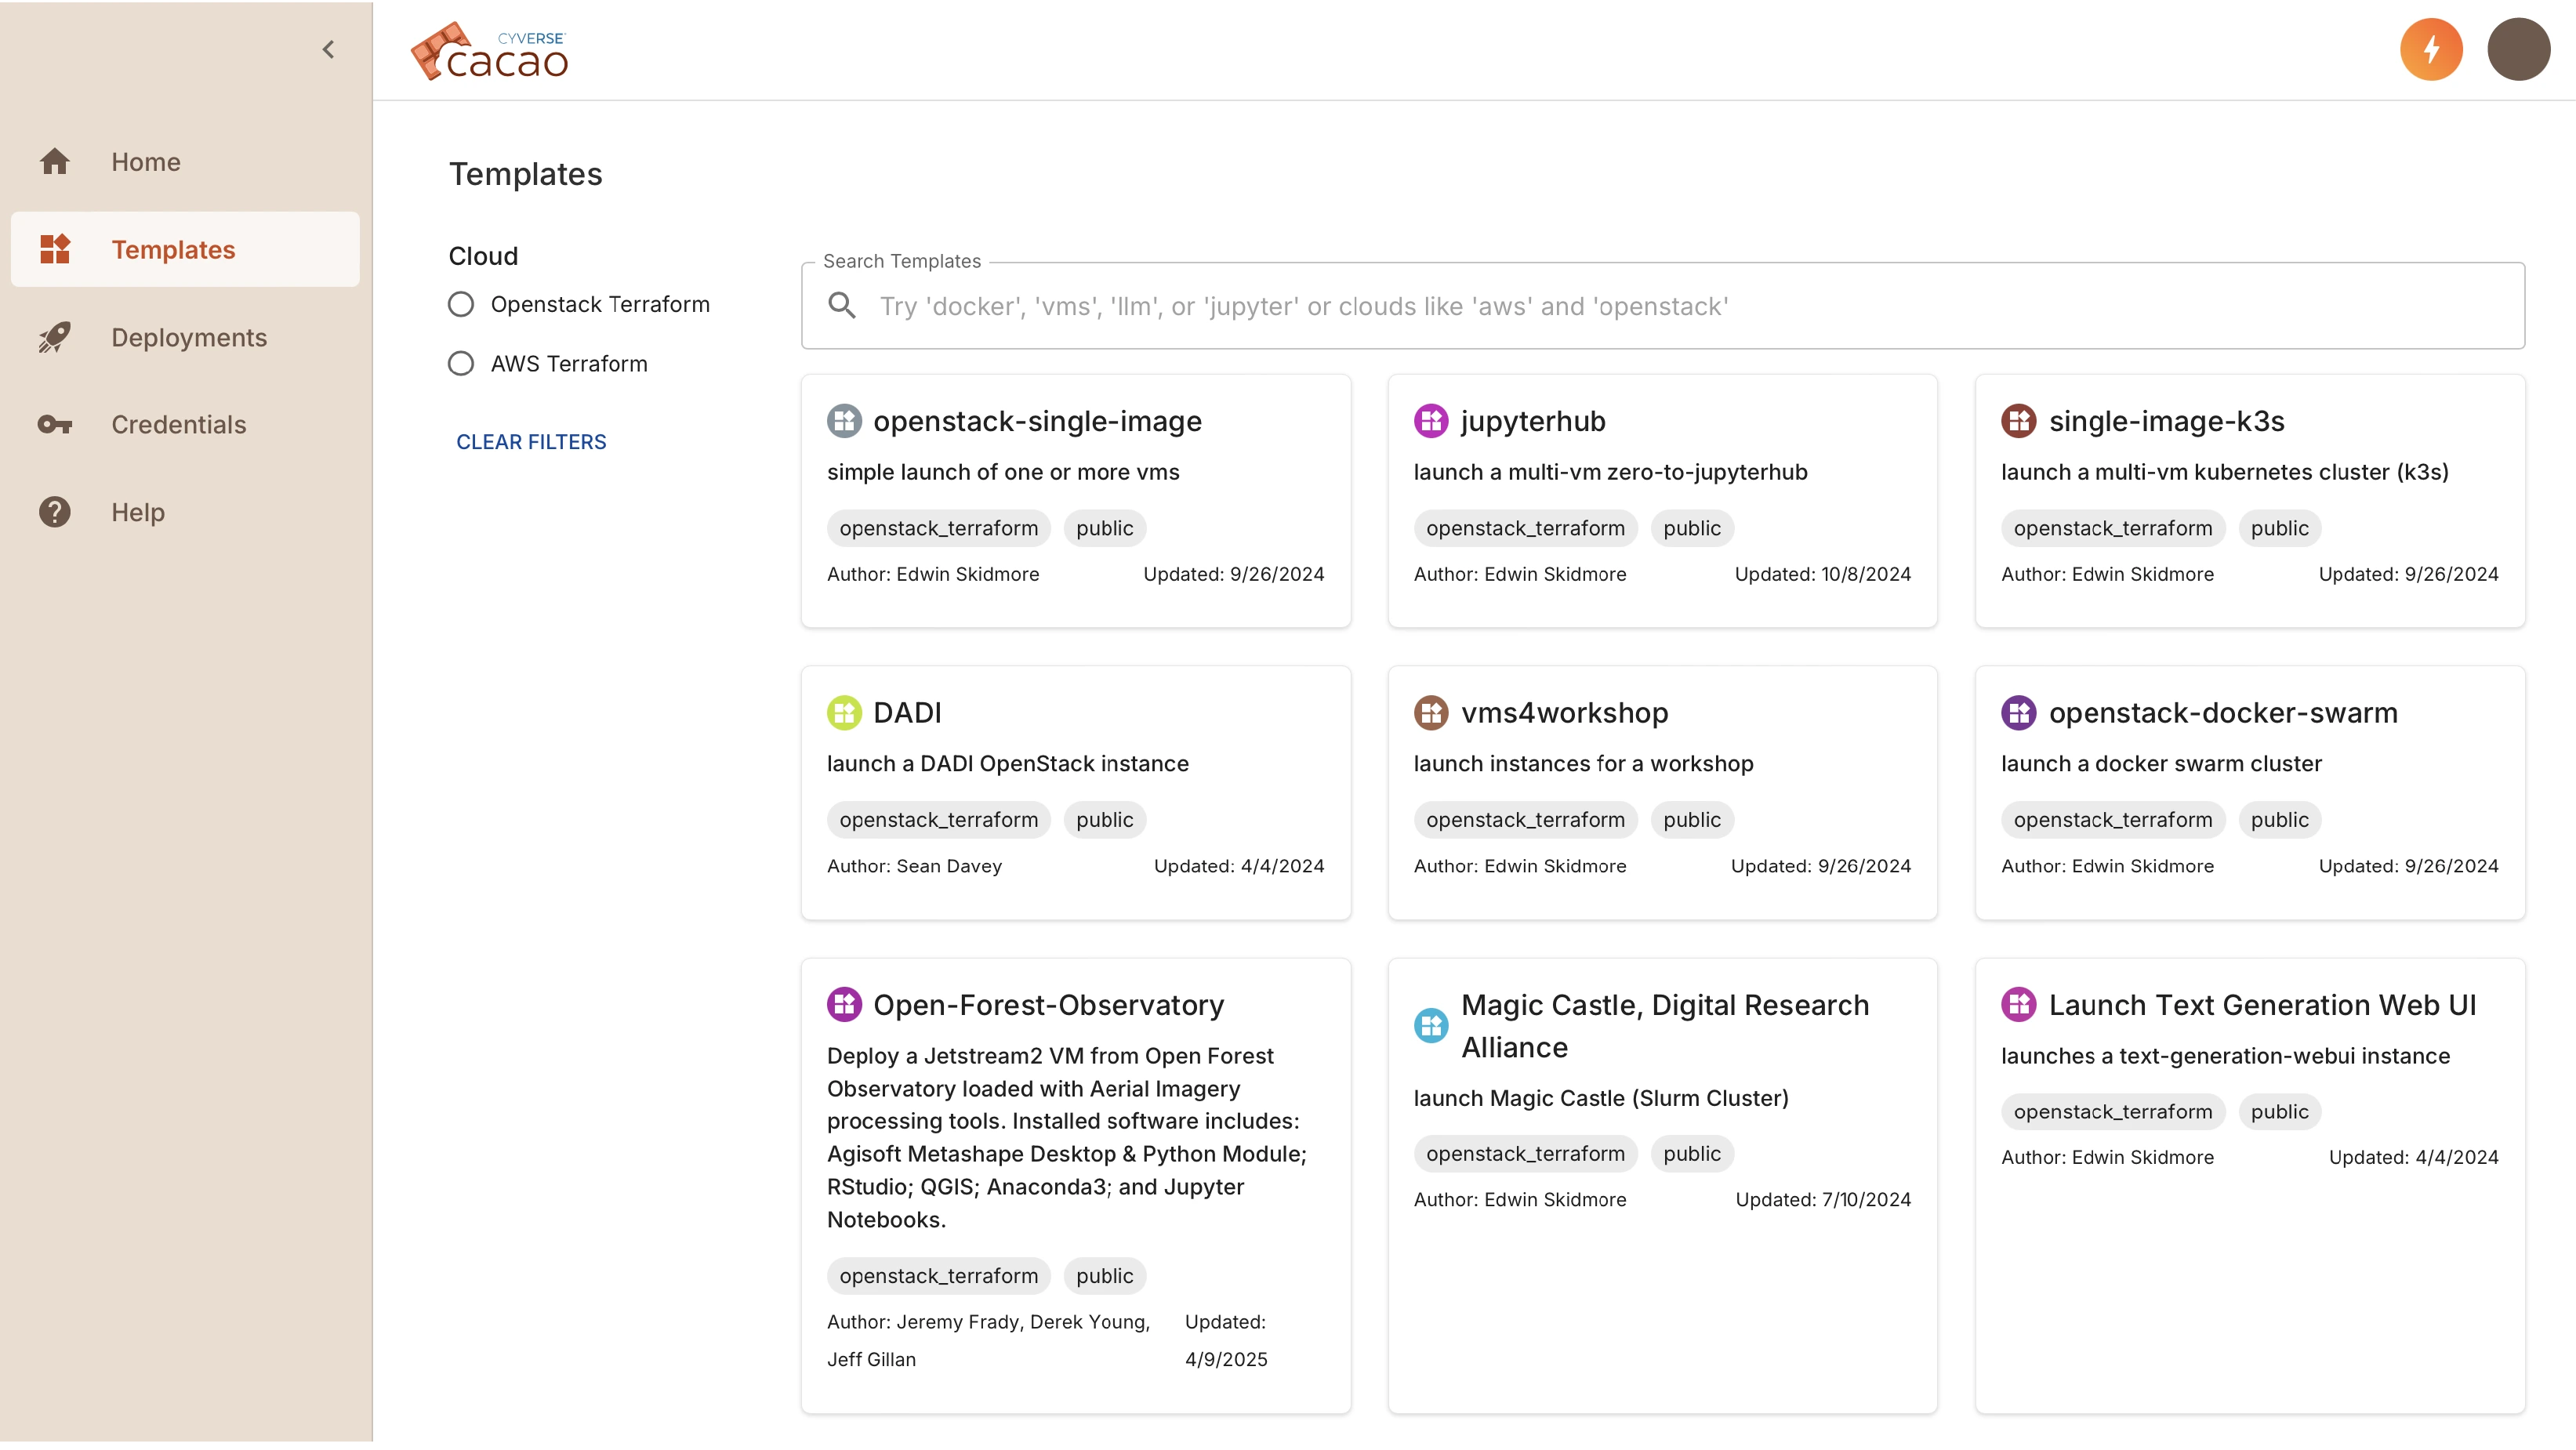This screenshot has height=1450, width=2576.
Task: Open the openstack-docker-swarm template title
Action: (2223, 713)
